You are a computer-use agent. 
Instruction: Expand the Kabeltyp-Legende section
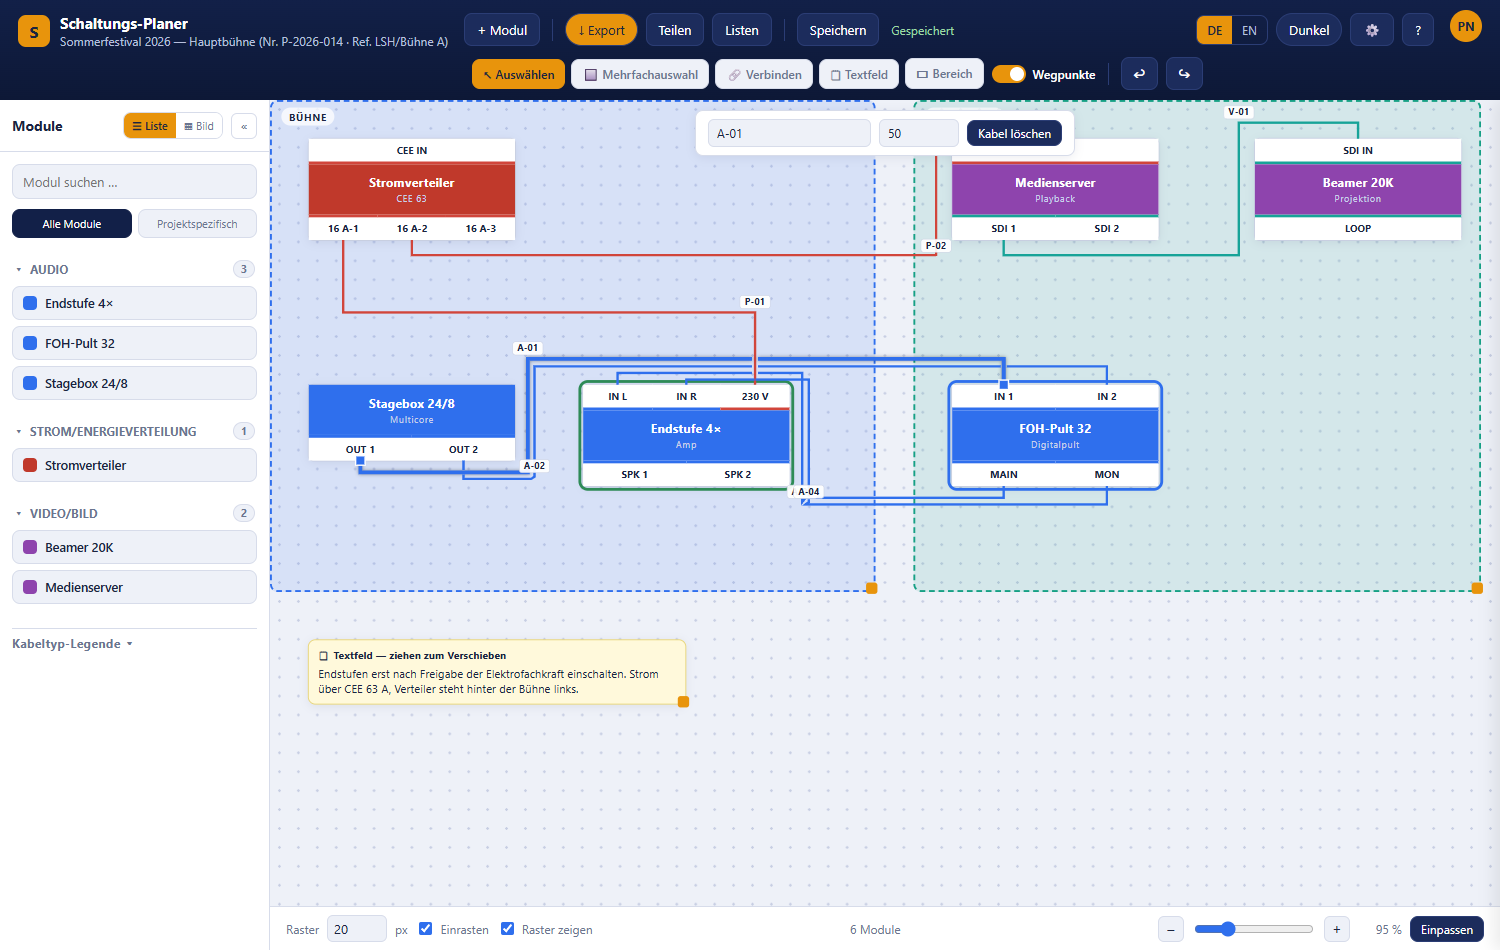[72, 644]
